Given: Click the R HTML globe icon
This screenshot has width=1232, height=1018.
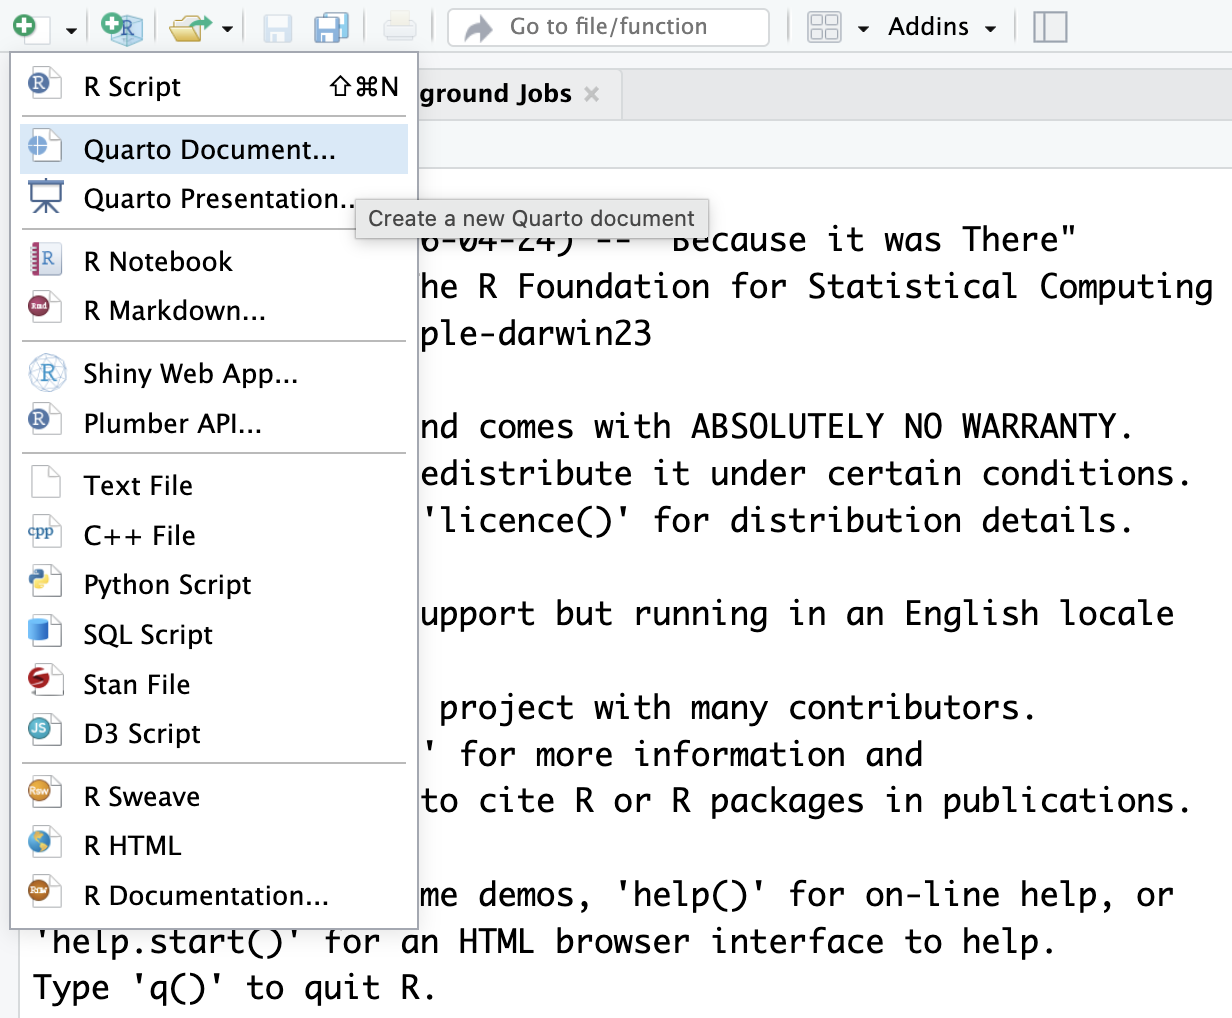Looking at the screenshot, I should (45, 842).
